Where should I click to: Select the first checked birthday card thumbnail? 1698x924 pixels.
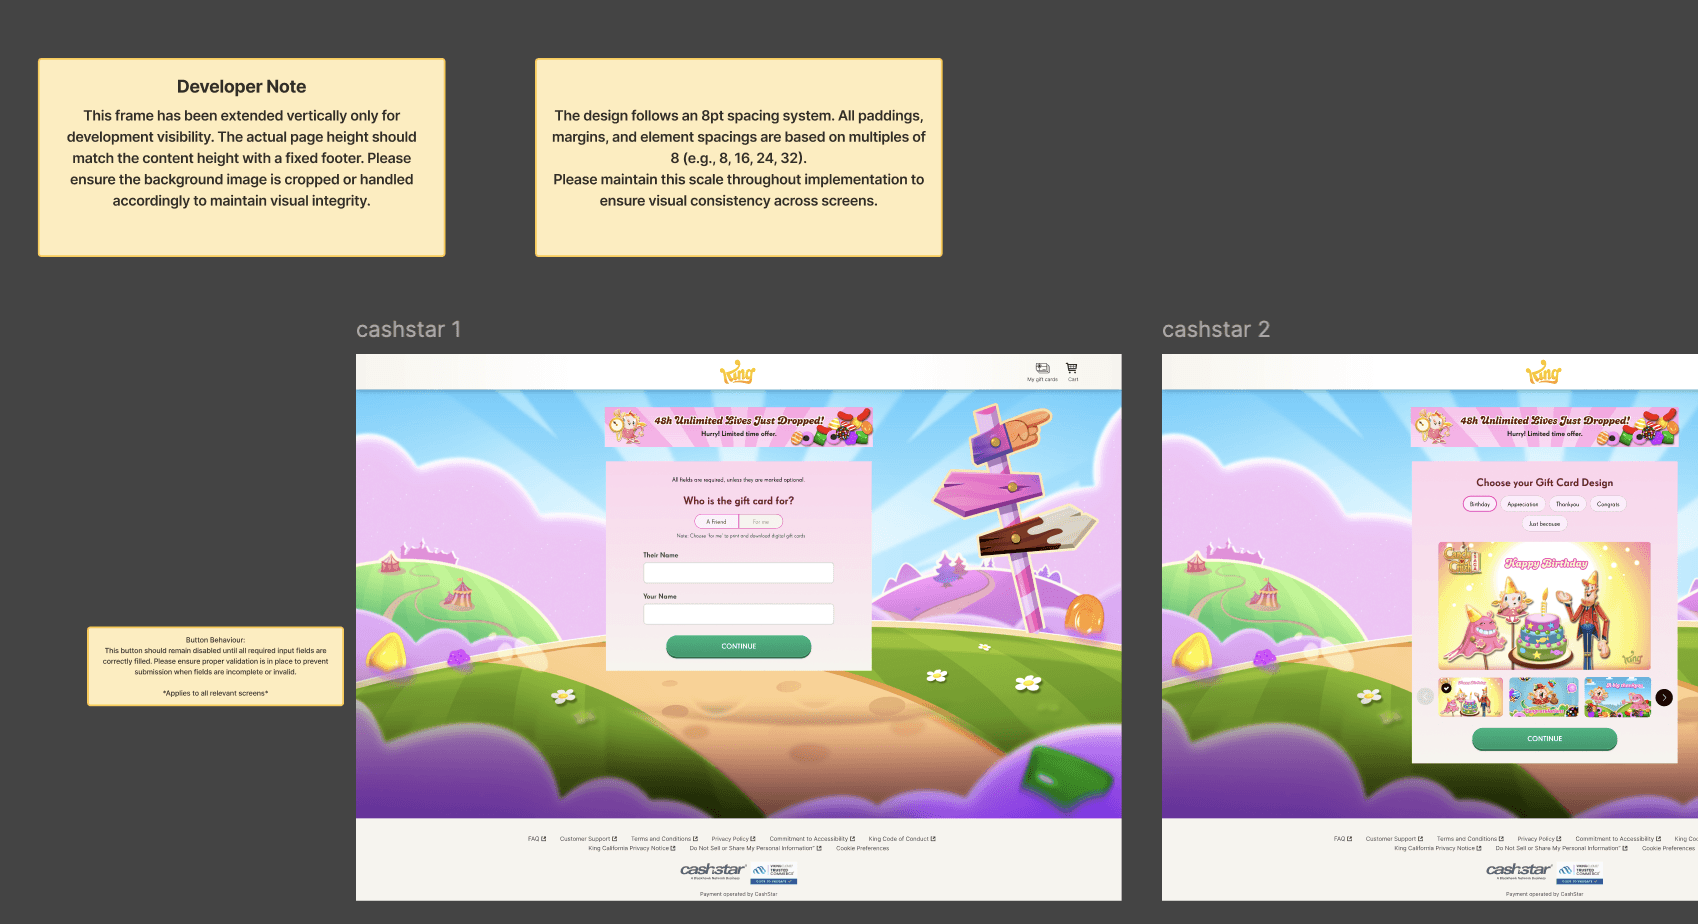1470,697
